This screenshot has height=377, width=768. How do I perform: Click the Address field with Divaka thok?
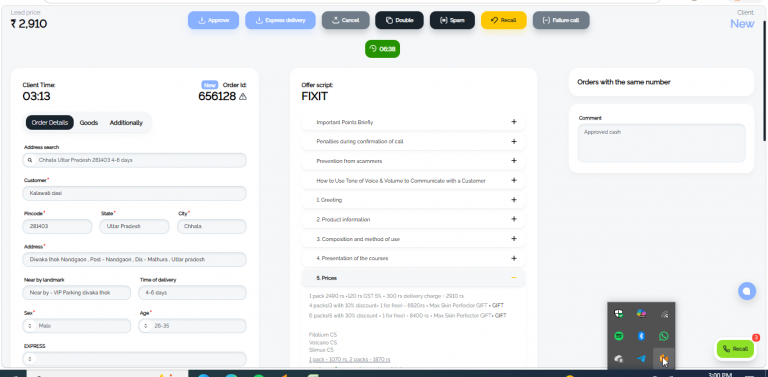[x=134, y=259]
